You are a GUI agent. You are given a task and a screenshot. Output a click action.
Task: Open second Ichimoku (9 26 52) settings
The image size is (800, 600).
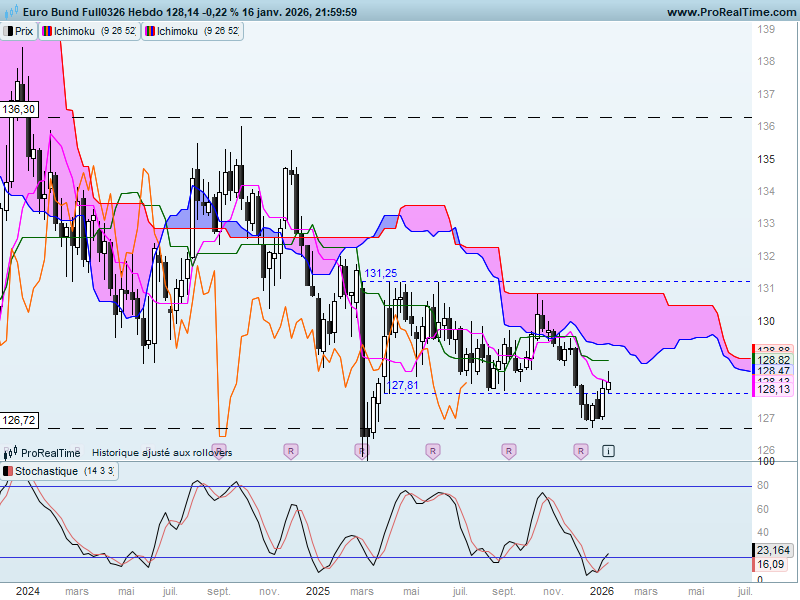pos(192,31)
